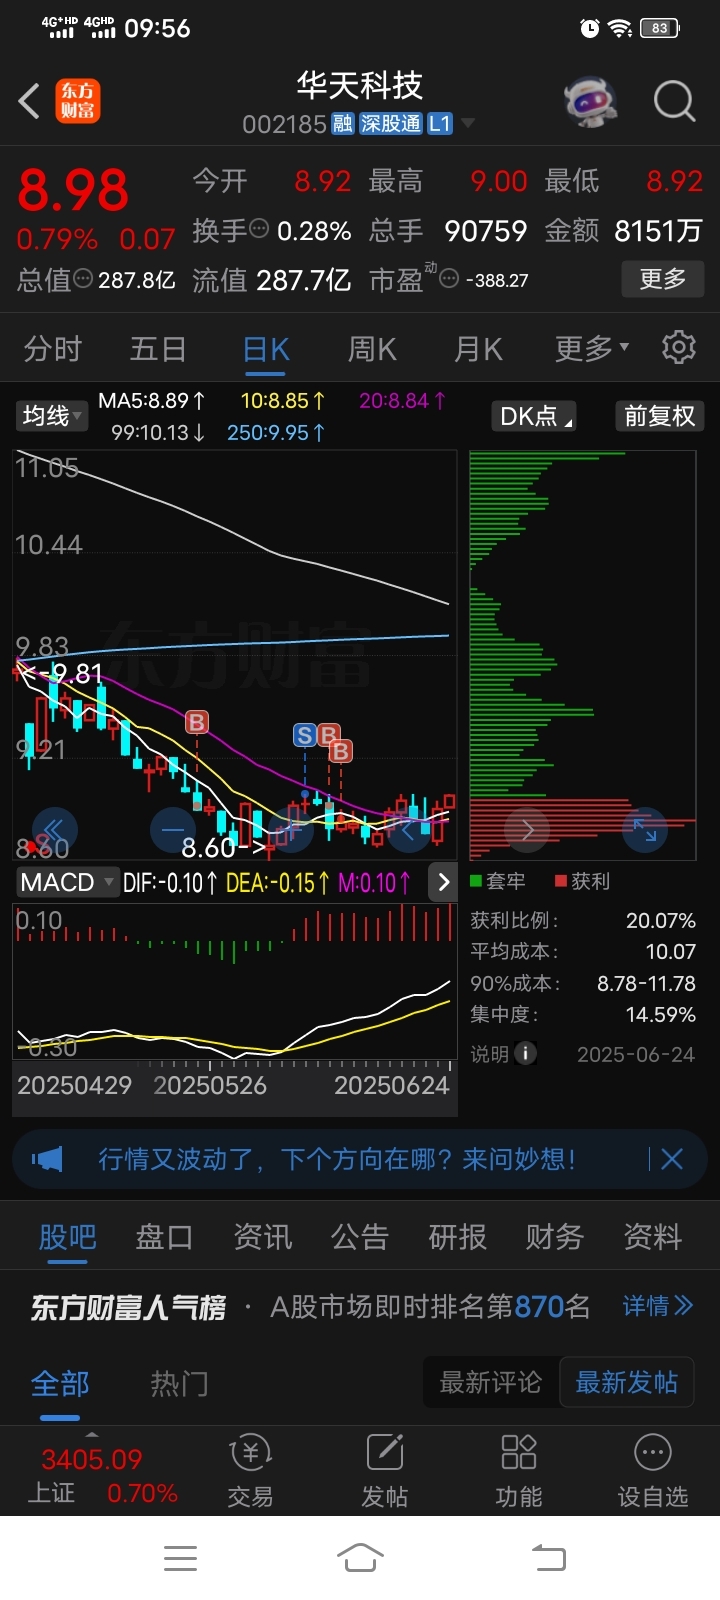Open chart settings gear icon
Screen dimensions: 720x1600
click(679, 347)
